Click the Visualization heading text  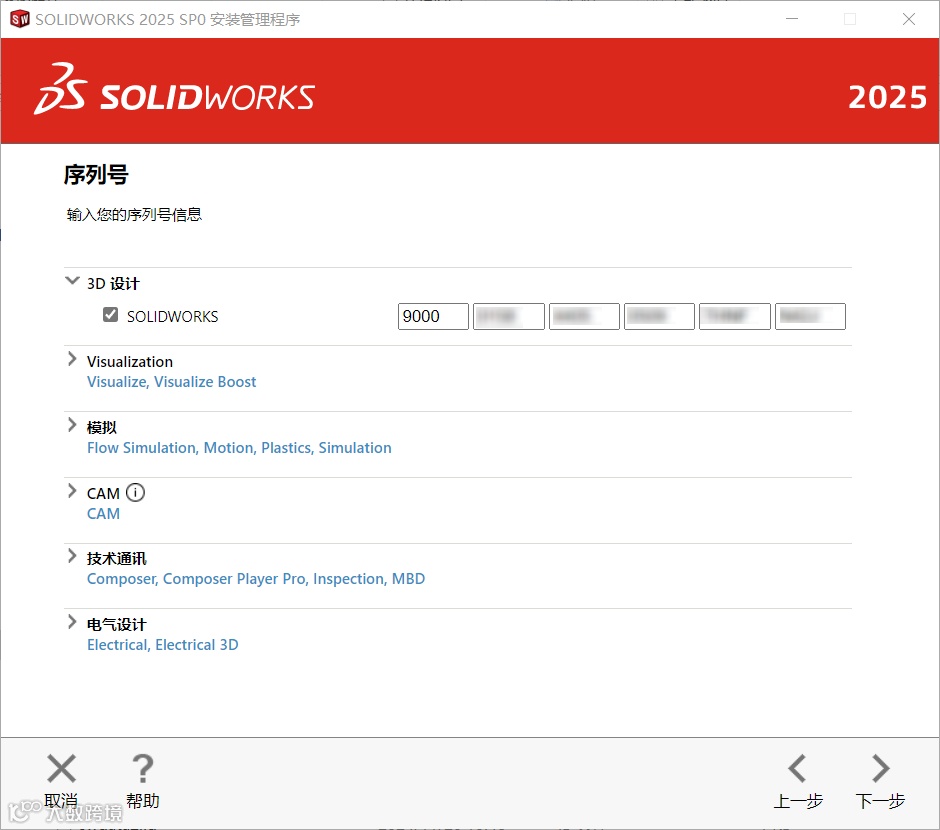130,361
